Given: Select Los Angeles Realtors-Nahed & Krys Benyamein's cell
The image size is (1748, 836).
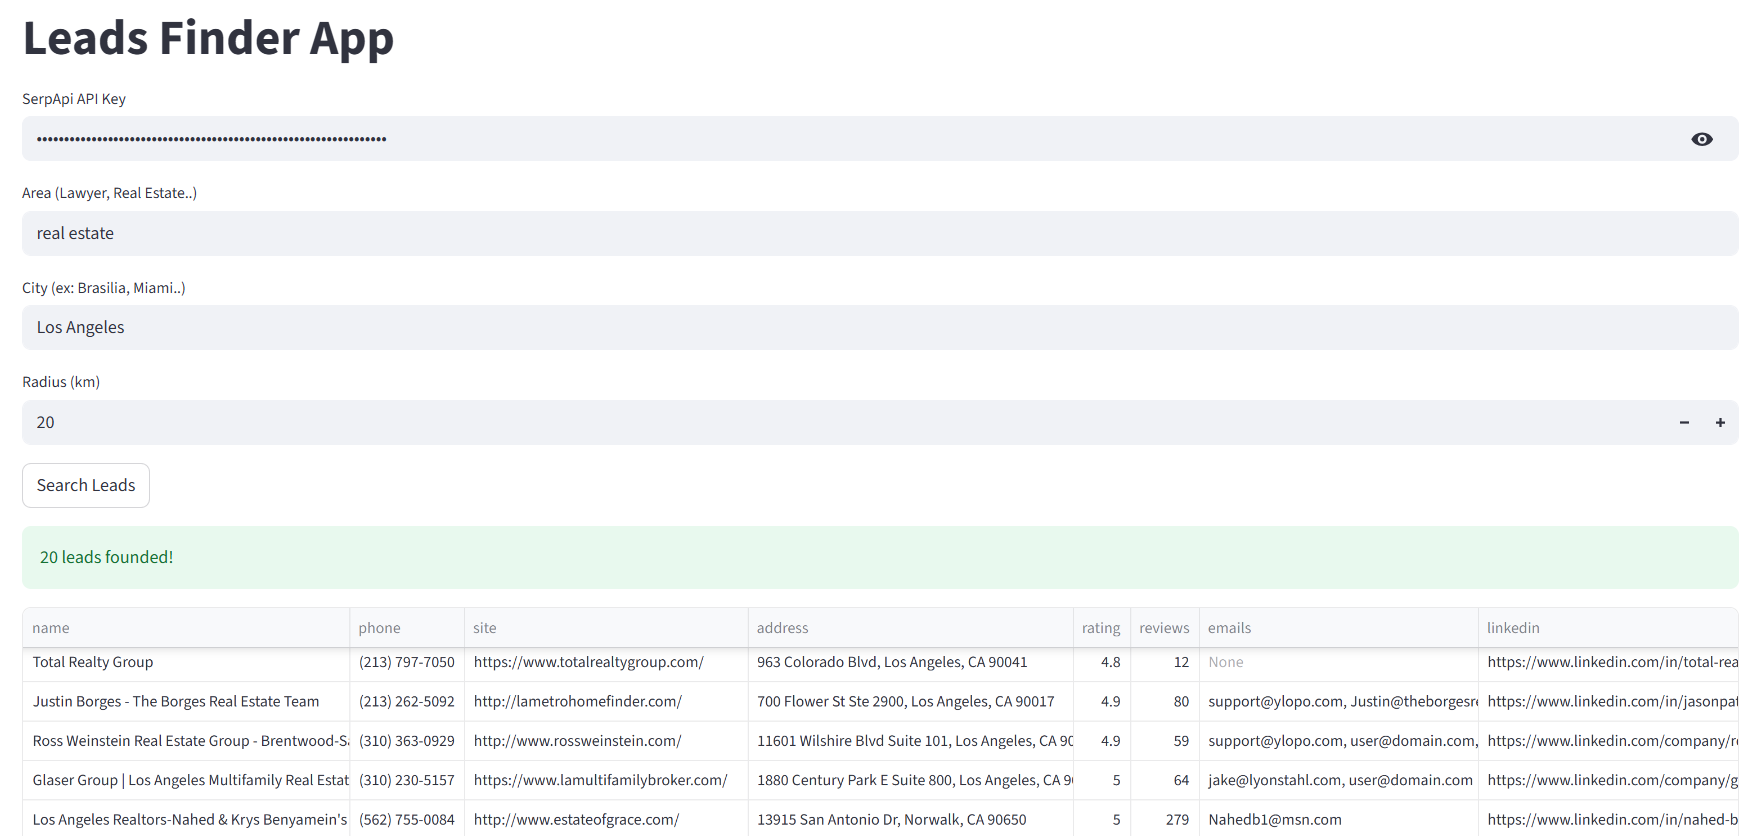Looking at the screenshot, I should coord(186,819).
